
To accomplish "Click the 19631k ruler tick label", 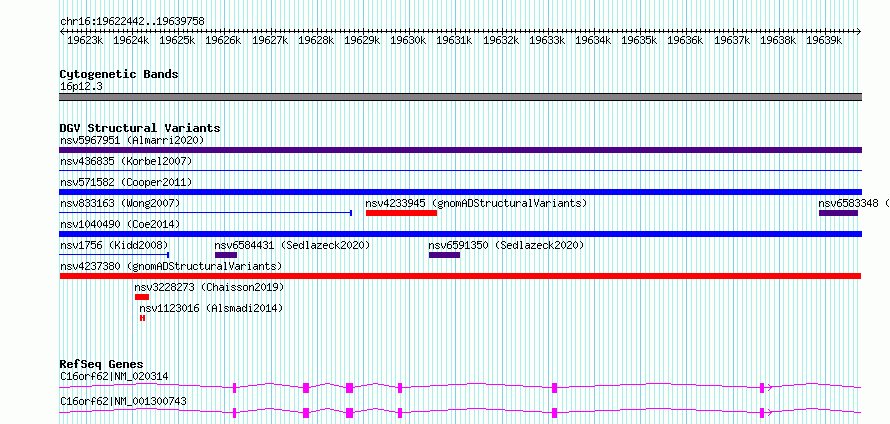I will [455, 40].
